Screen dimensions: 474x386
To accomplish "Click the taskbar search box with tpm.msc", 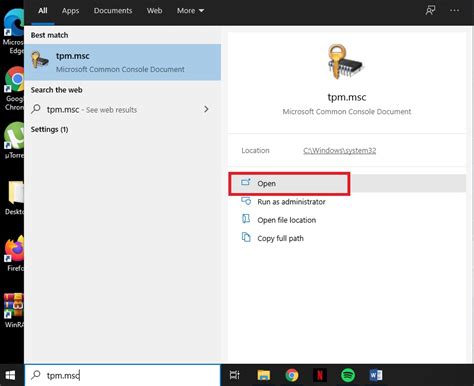I will (x=122, y=375).
